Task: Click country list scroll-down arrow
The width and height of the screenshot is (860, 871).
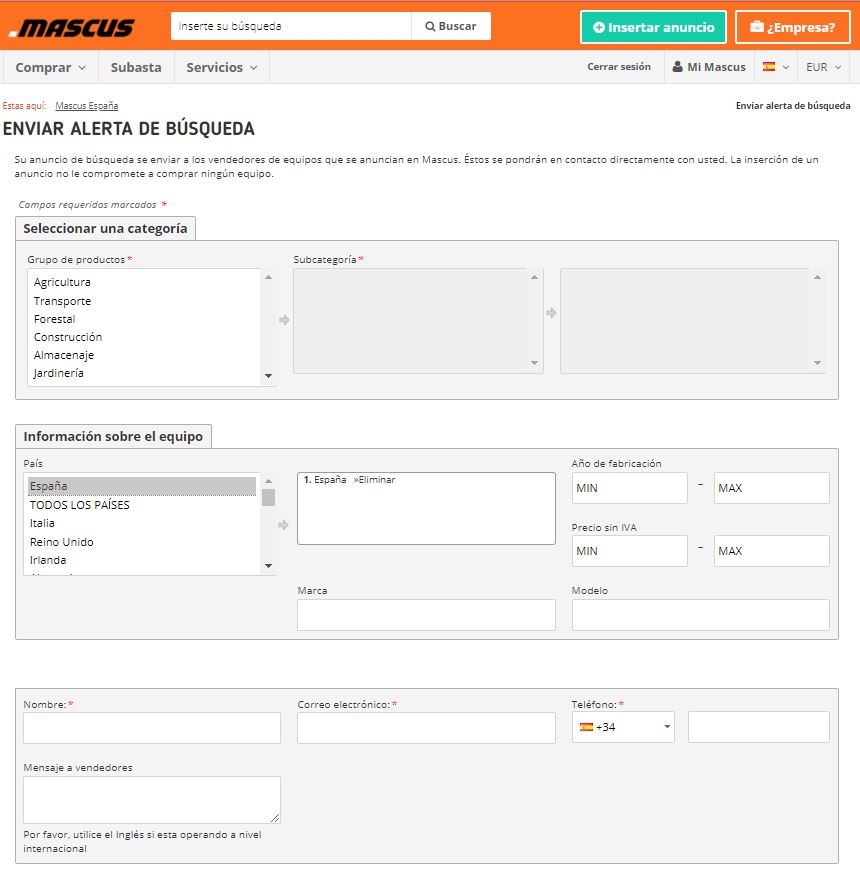Action: pos(268,566)
